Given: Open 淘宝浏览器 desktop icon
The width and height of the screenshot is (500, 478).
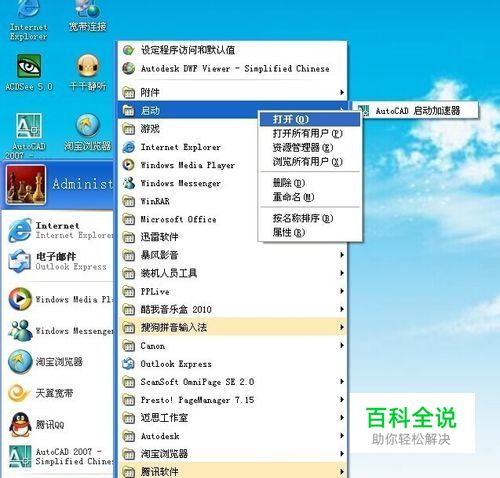Looking at the screenshot, I should [88, 132].
